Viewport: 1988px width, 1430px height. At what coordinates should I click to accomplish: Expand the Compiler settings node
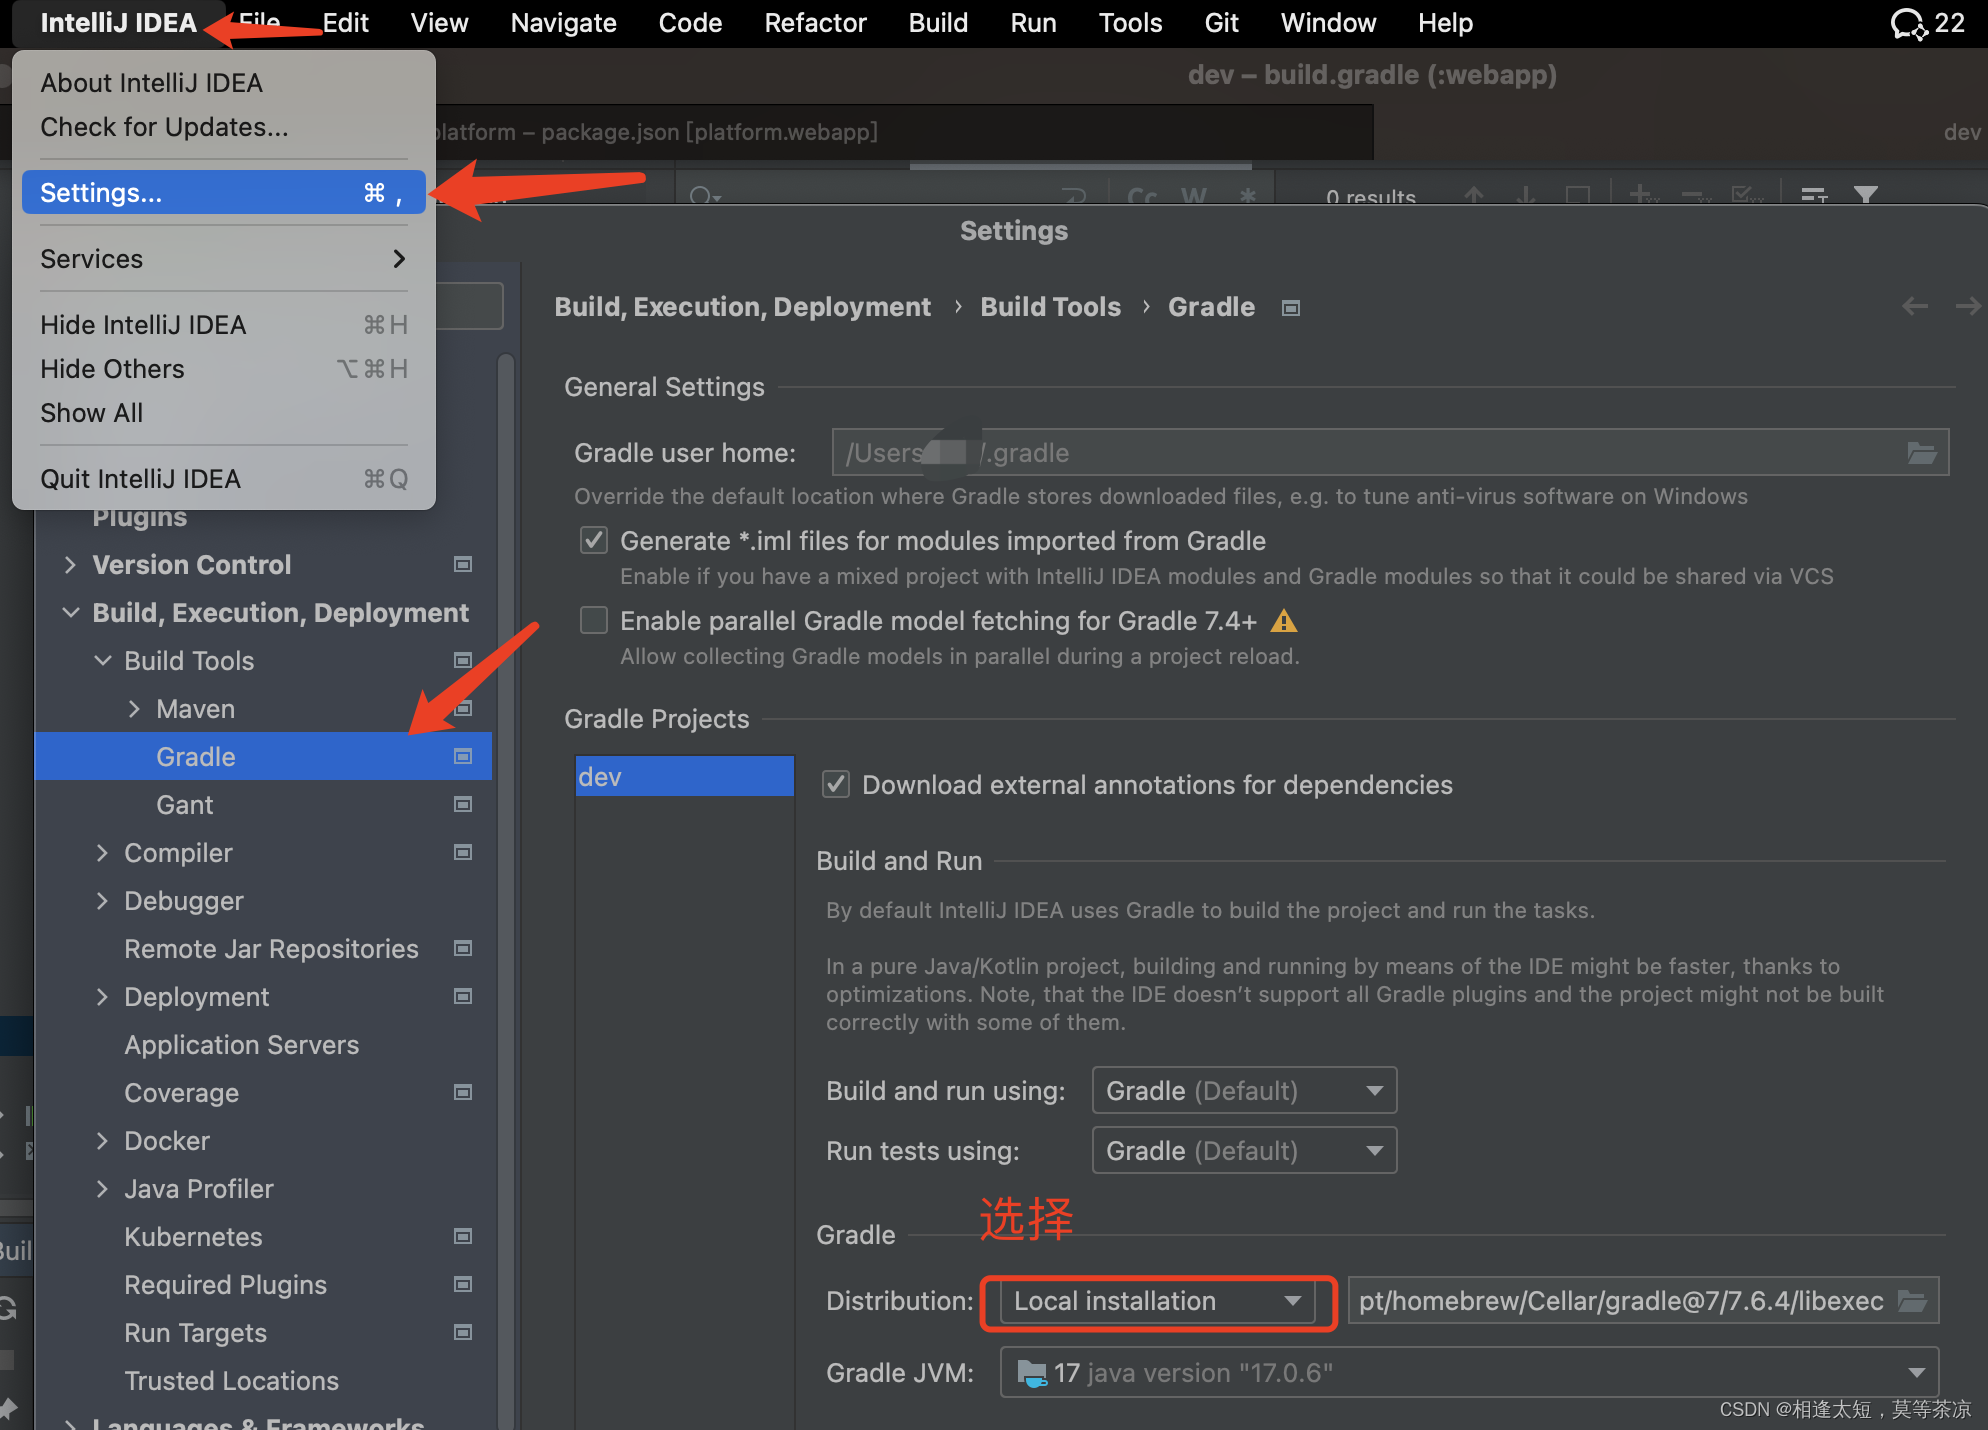tap(102, 853)
